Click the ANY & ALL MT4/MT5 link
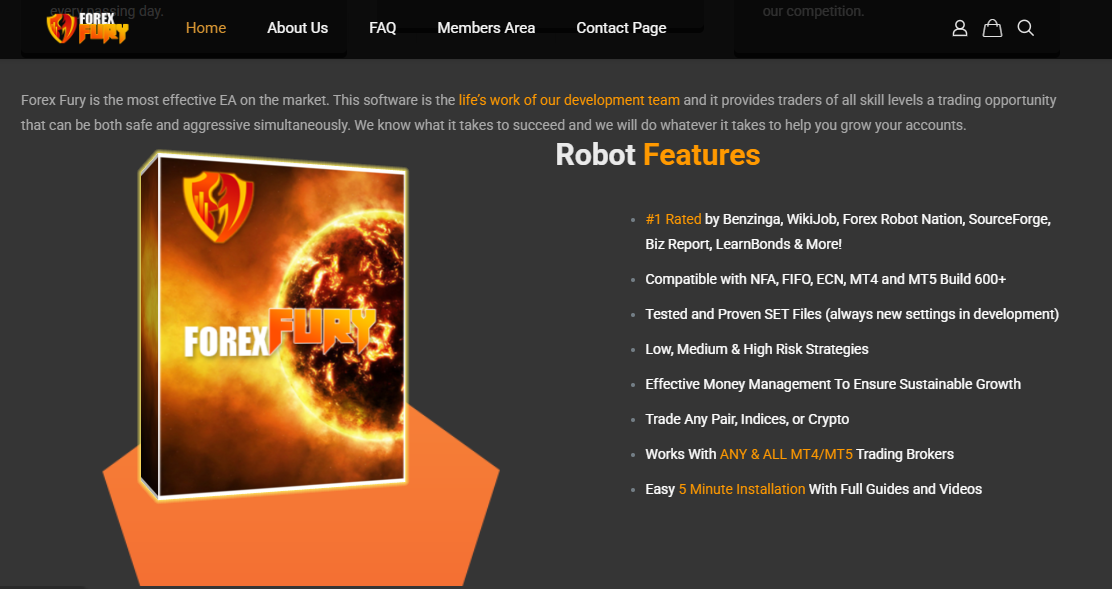Viewport: 1112px width, 589px height. tap(786, 454)
